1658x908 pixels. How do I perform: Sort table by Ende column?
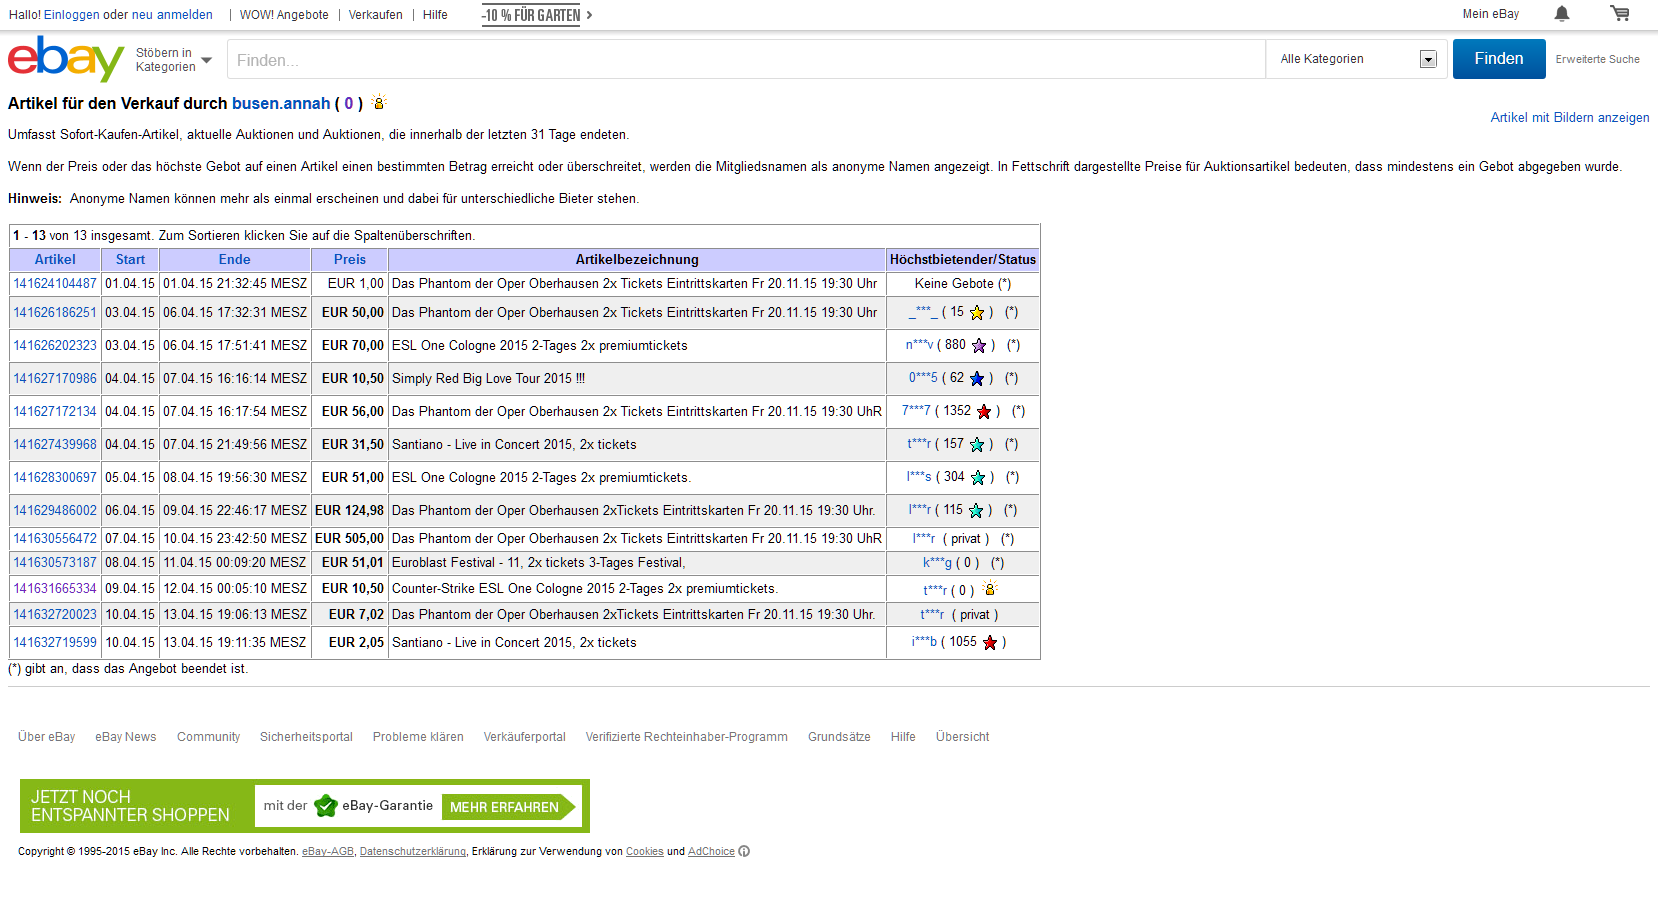click(235, 260)
